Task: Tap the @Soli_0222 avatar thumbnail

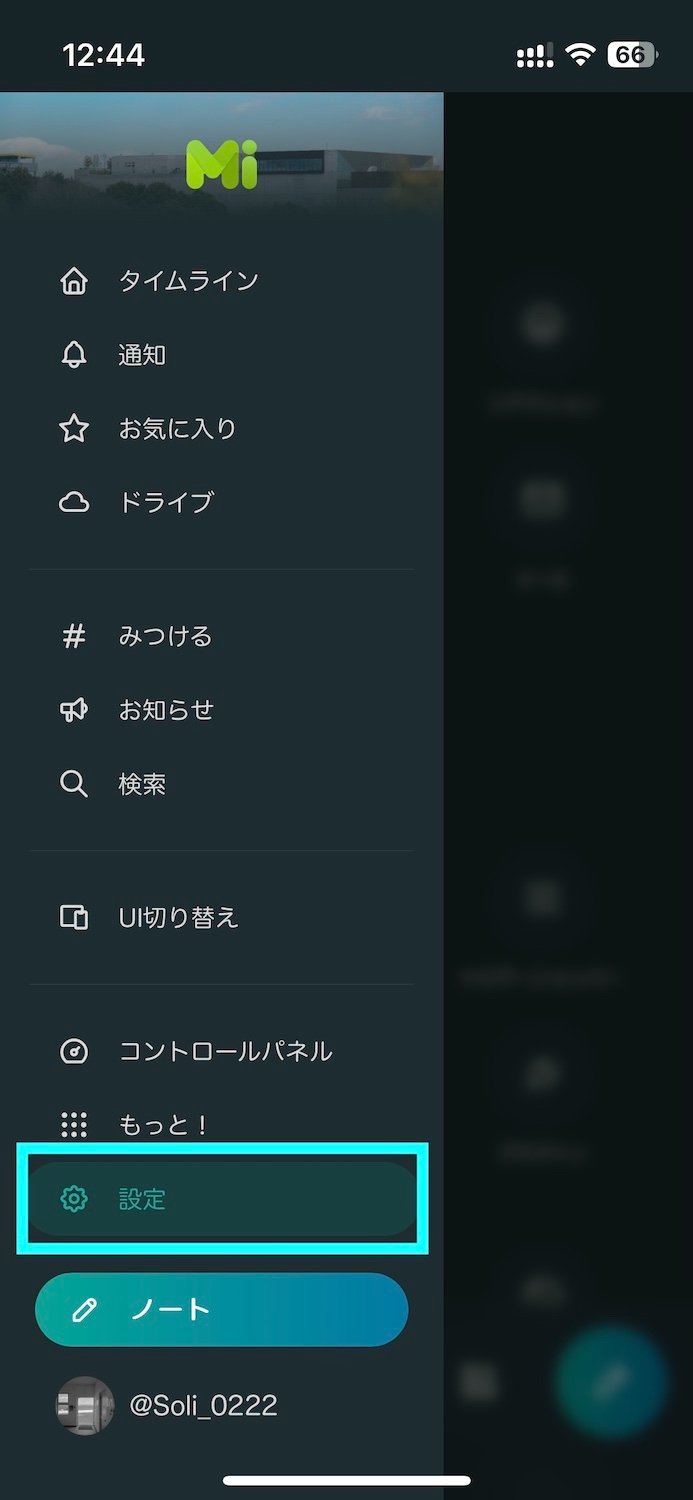Action: tap(84, 1405)
